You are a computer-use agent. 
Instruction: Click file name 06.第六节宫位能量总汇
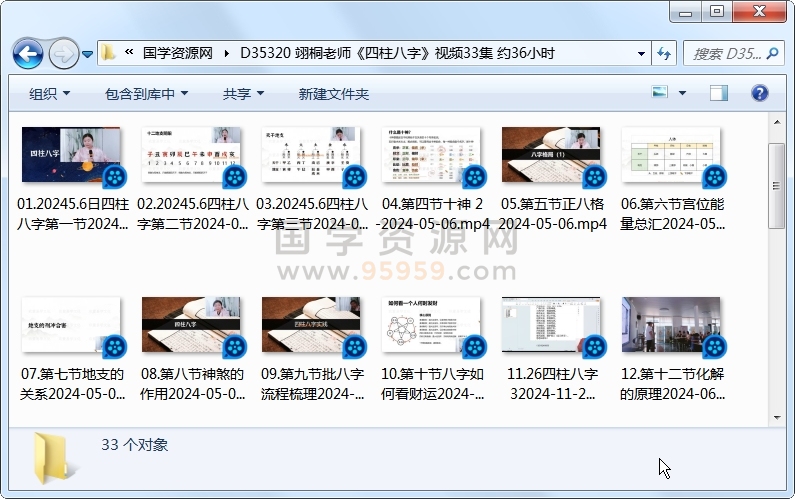click(672, 213)
